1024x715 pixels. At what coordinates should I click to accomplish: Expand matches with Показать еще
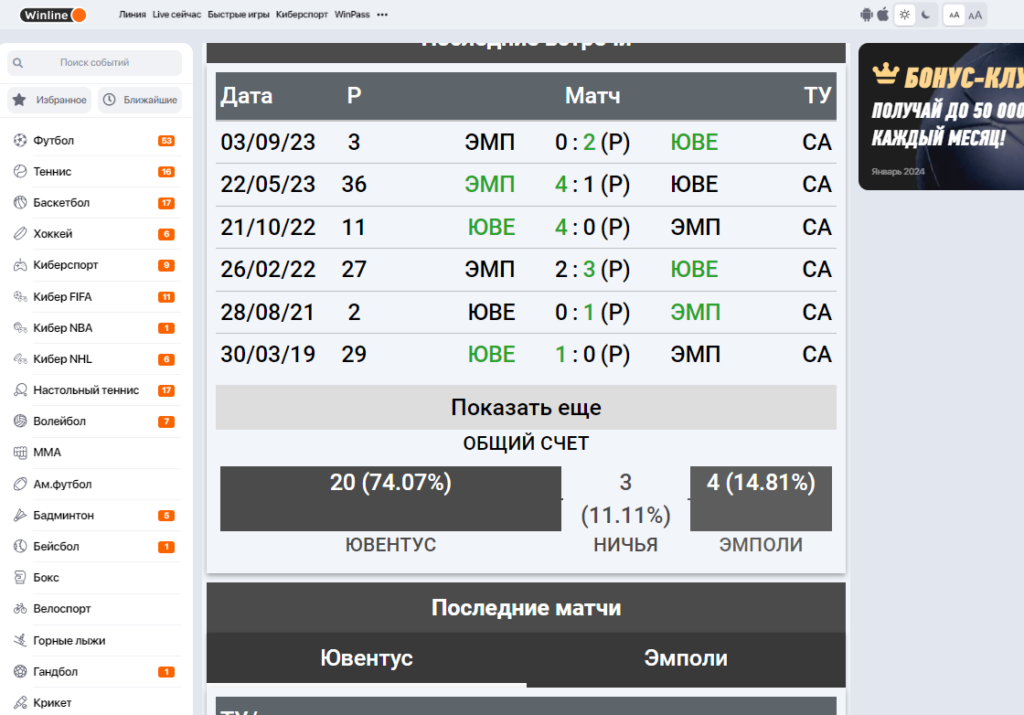(526, 407)
